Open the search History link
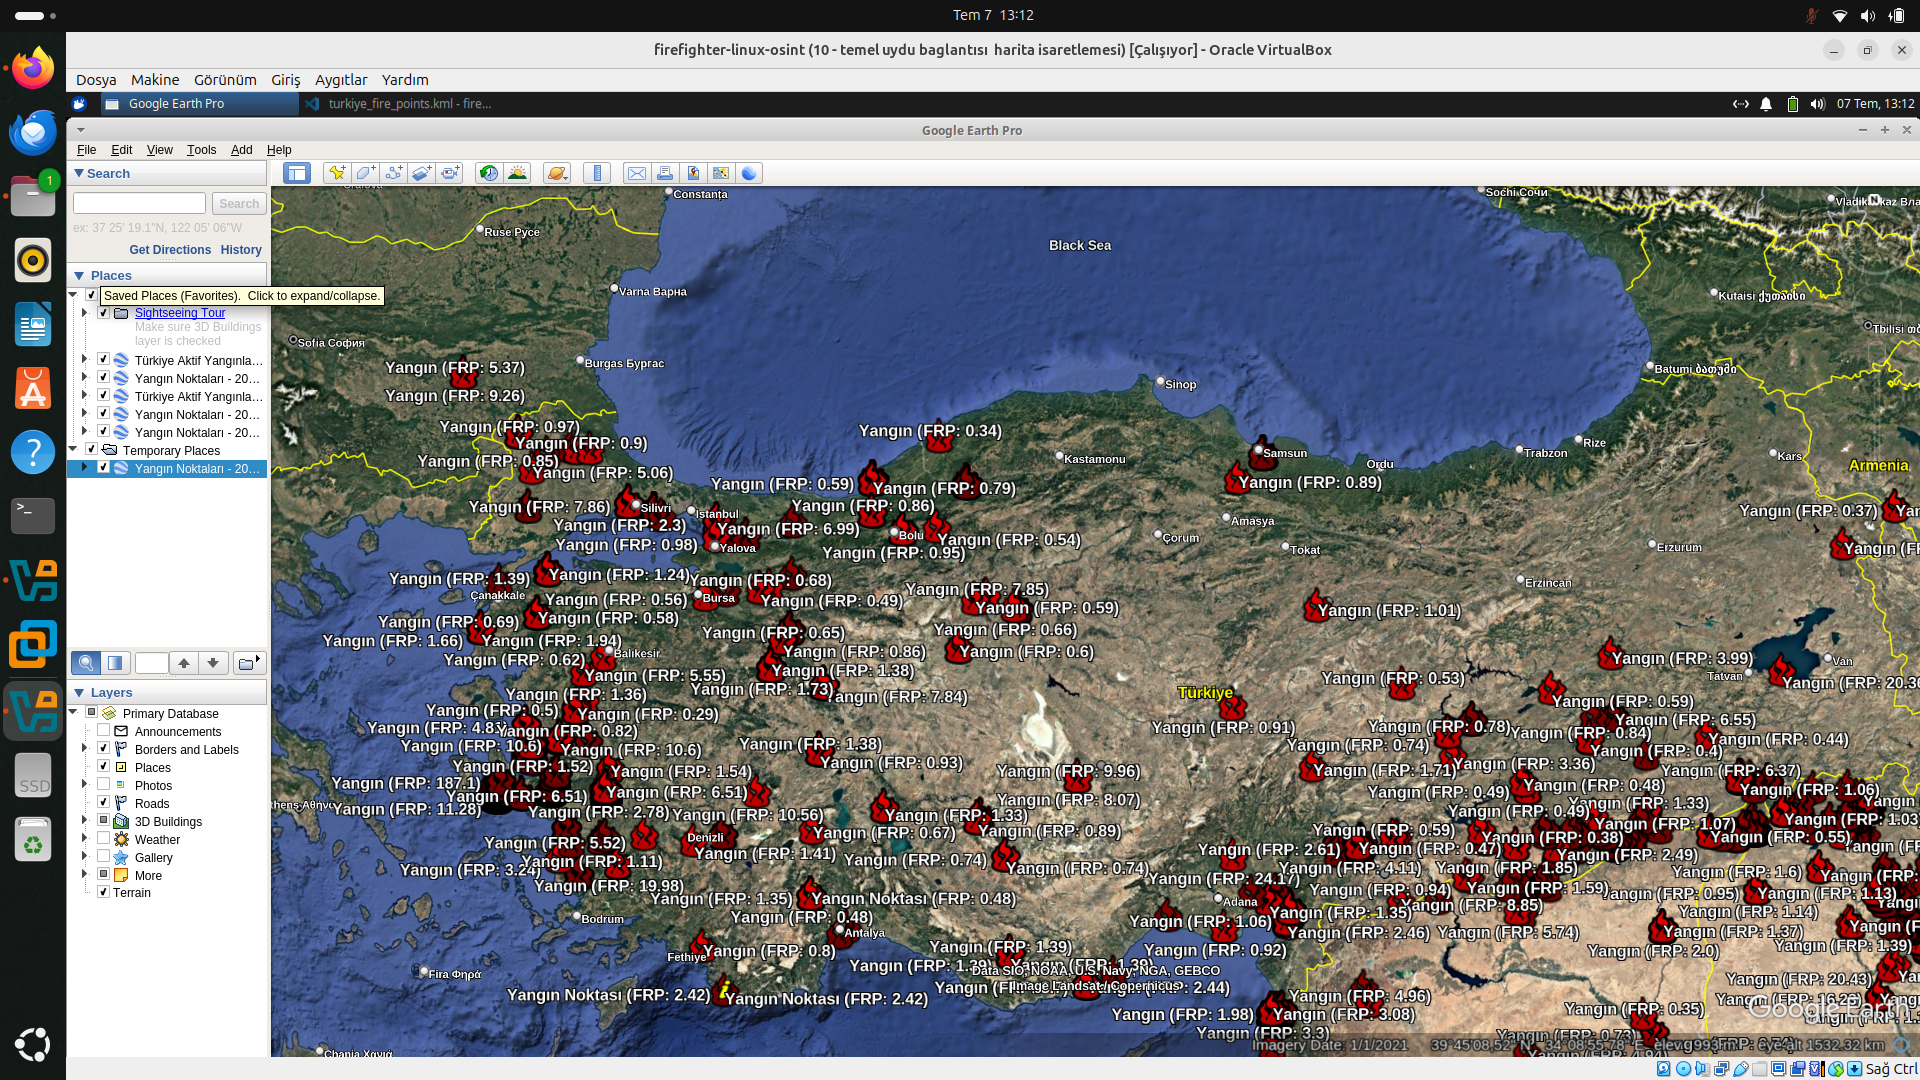 241,250
